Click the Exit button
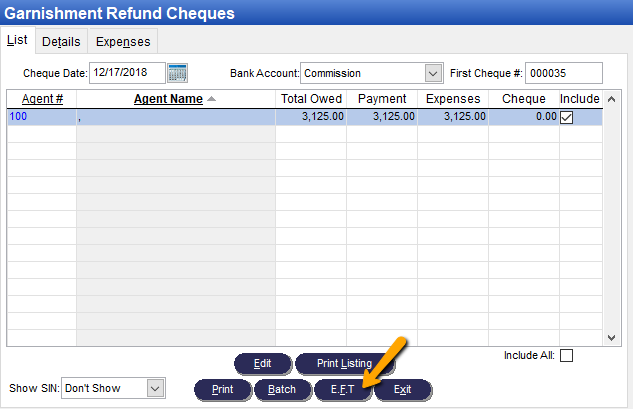This screenshot has width=633, height=409. 402,389
